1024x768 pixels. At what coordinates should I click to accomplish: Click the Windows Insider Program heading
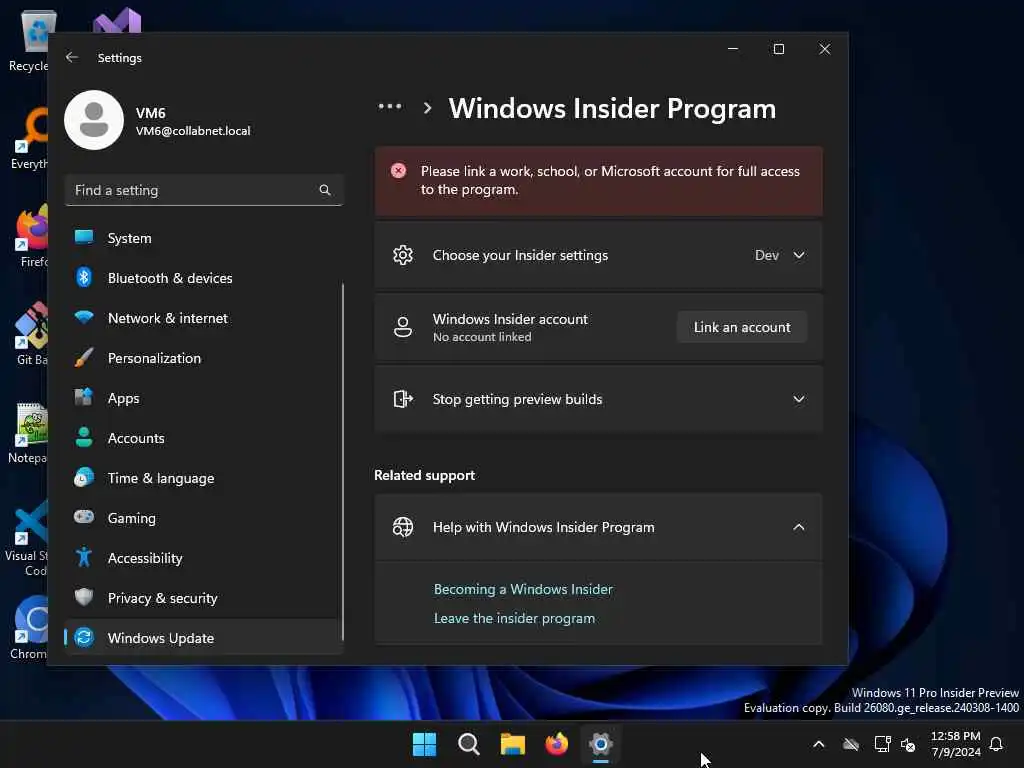pyautogui.click(x=612, y=108)
